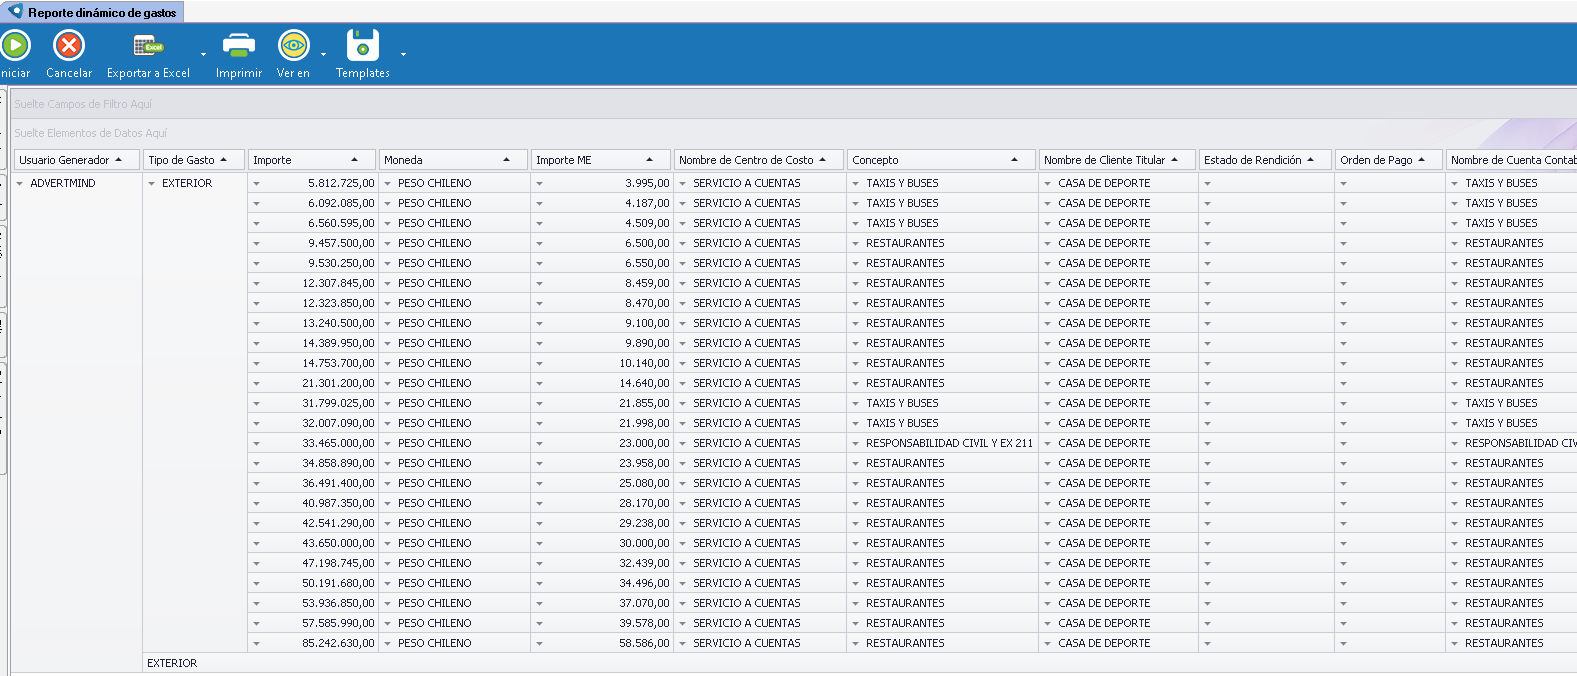Click the Nombre de Centro de Costo header
The image size is (1577, 676).
[x=746, y=160]
